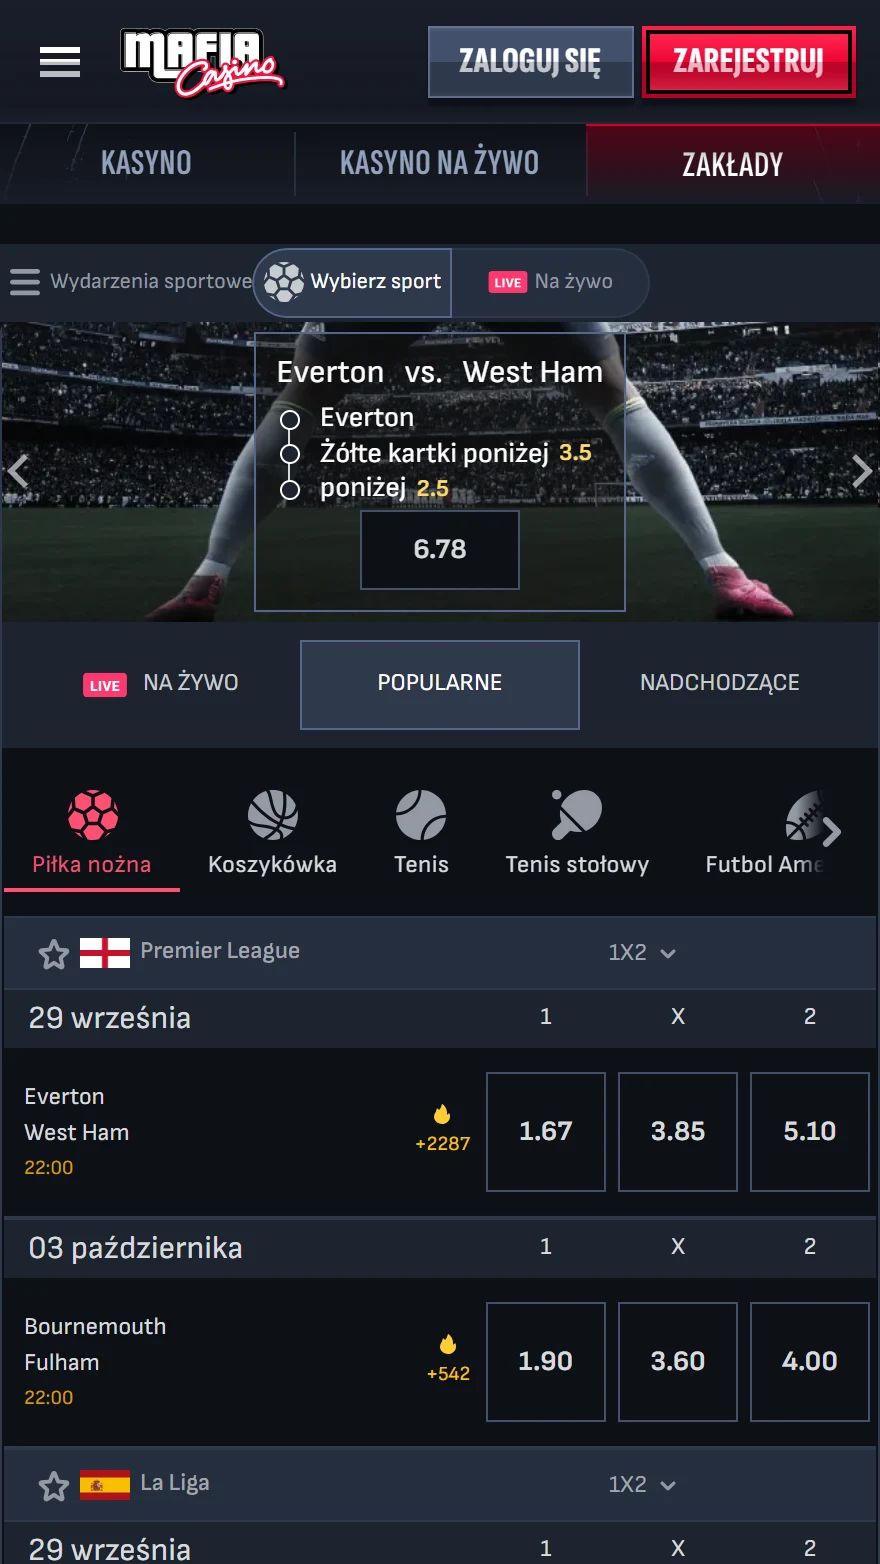Open the Wydarzenia sportowe list icon
This screenshot has height=1564, width=880.
pyautogui.click(x=25, y=282)
